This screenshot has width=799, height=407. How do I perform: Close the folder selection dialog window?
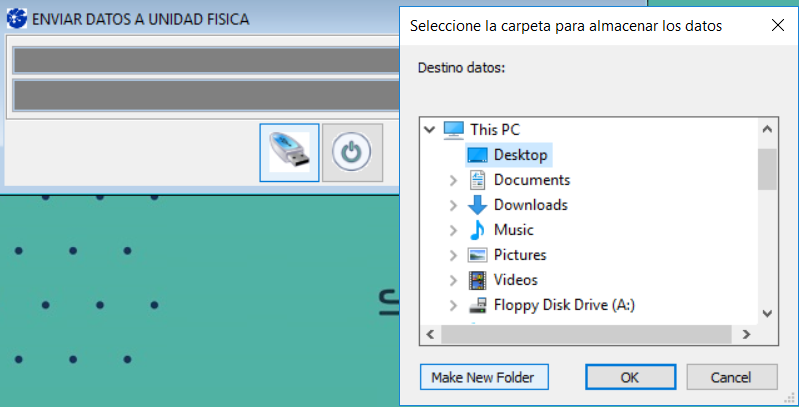coord(776,25)
